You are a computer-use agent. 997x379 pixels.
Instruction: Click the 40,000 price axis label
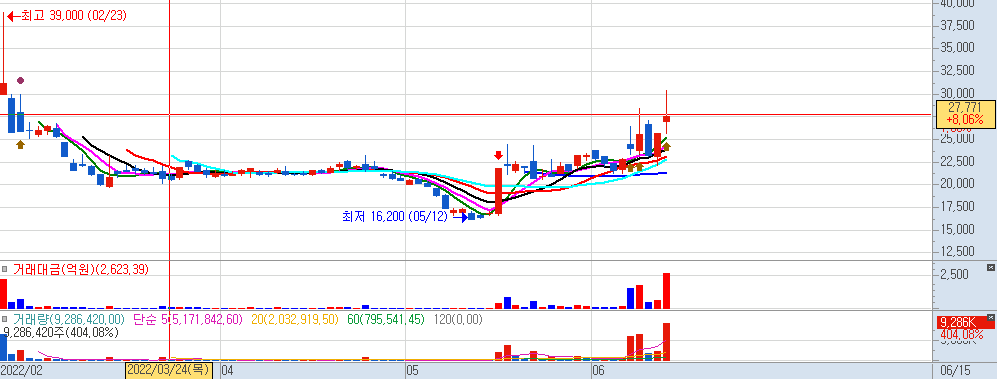(x=957, y=3)
